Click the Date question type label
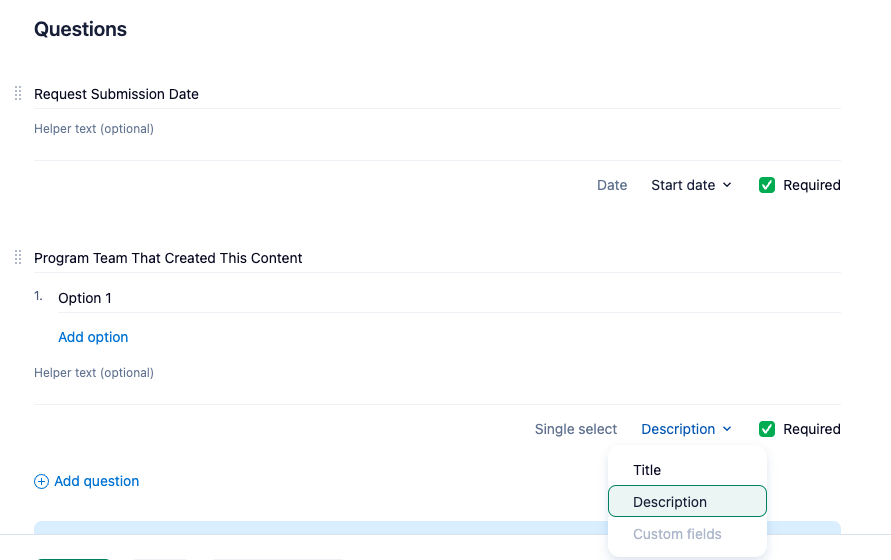The height and width of the screenshot is (560, 891). click(612, 185)
